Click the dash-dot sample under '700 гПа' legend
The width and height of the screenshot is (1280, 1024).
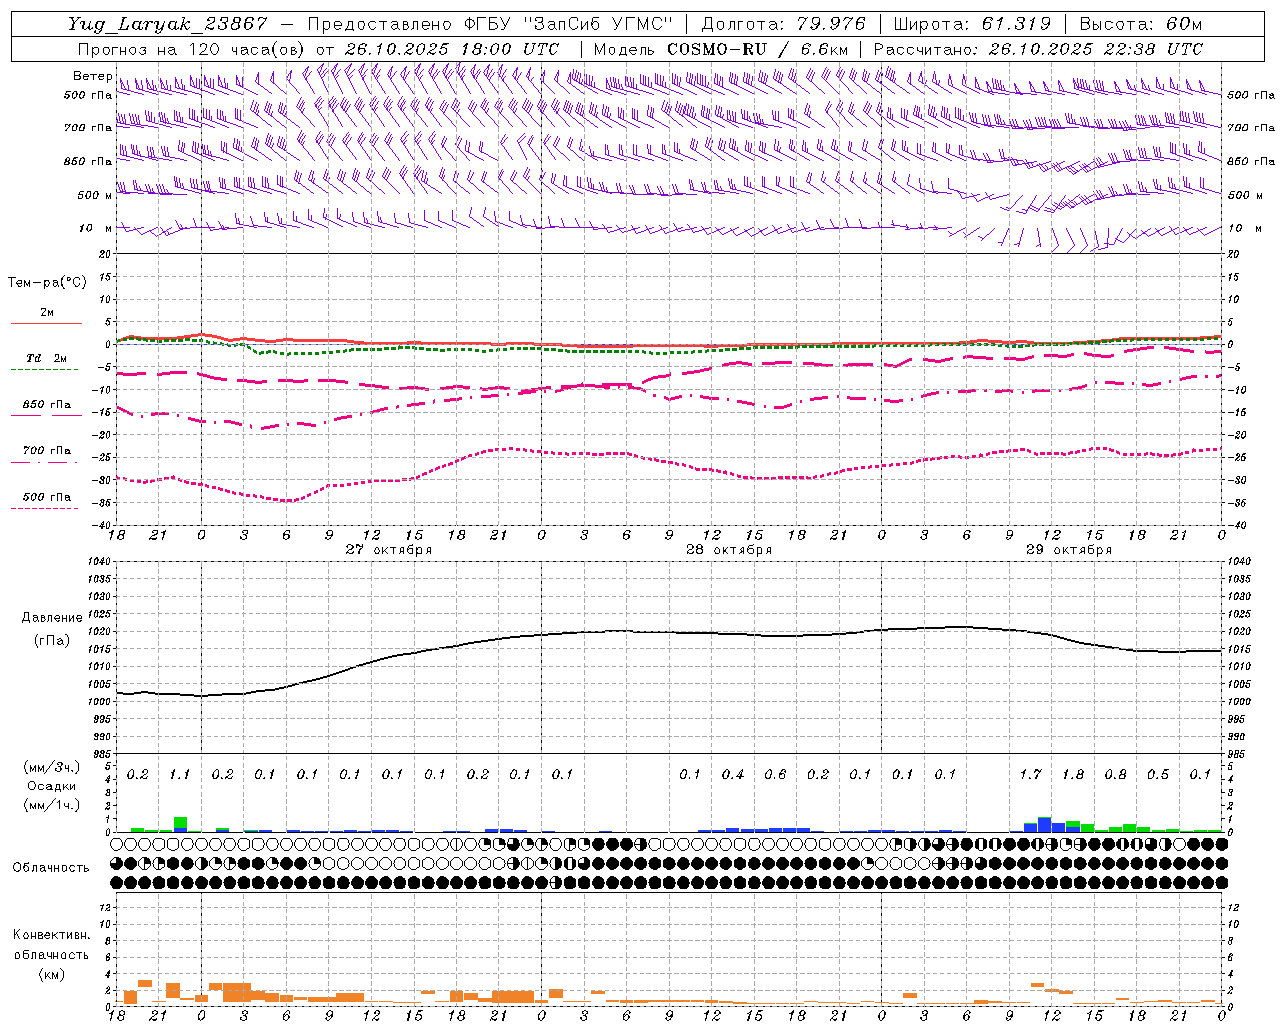pyautogui.click(x=44, y=462)
